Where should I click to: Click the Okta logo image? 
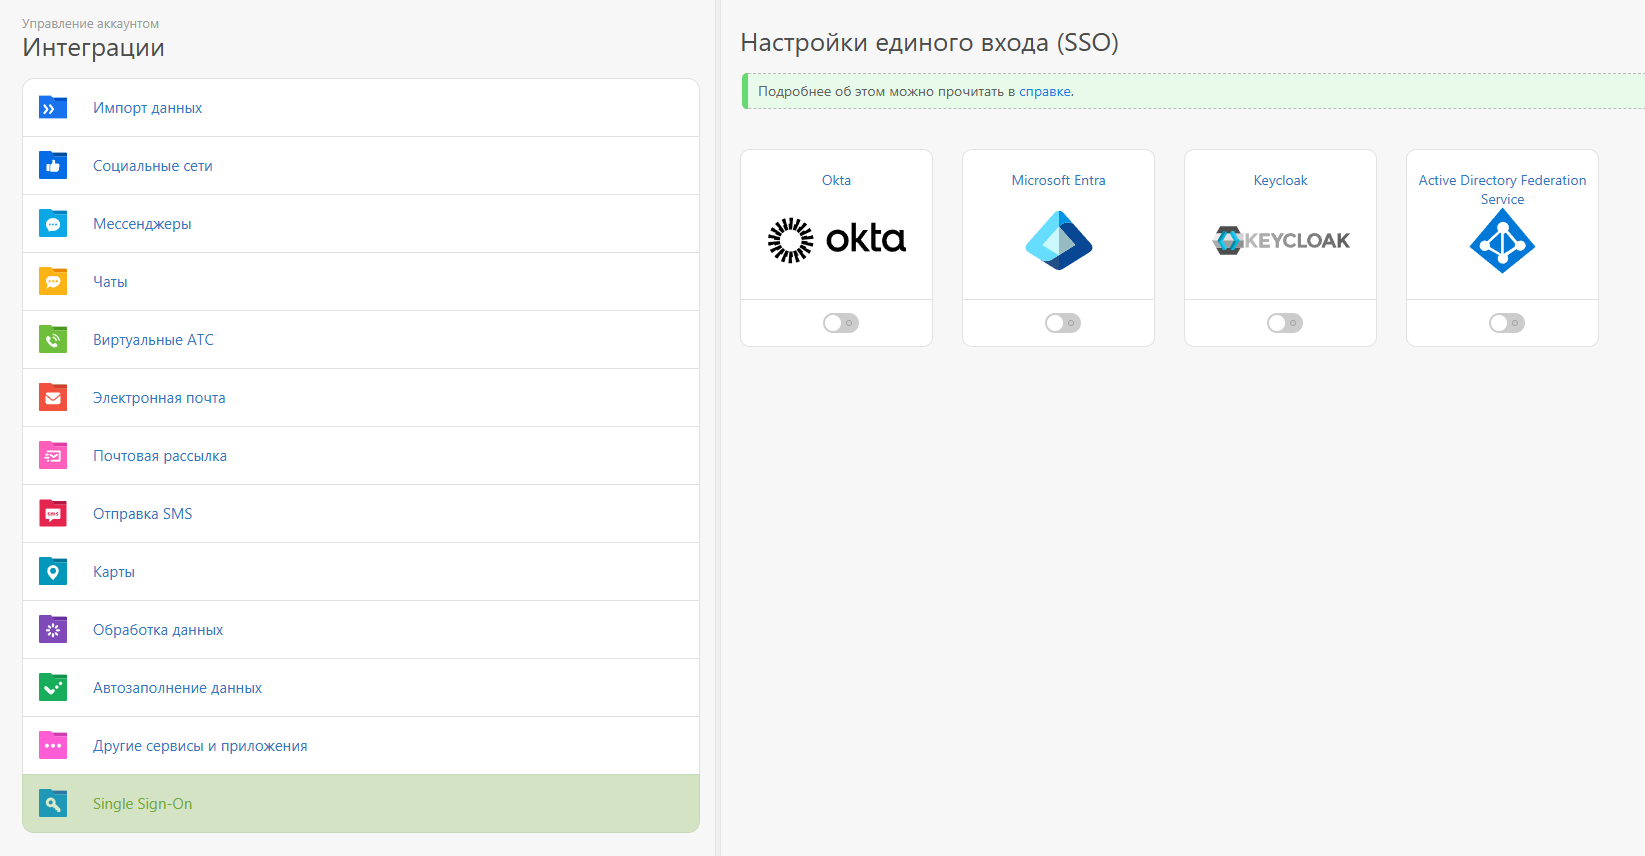point(836,240)
